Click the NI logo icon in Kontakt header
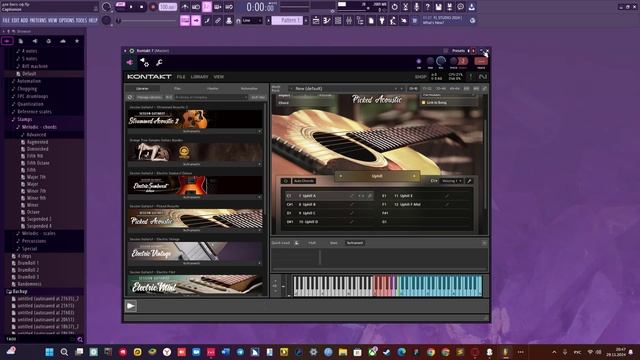This screenshot has width=640, height=360. coord(482,77)
